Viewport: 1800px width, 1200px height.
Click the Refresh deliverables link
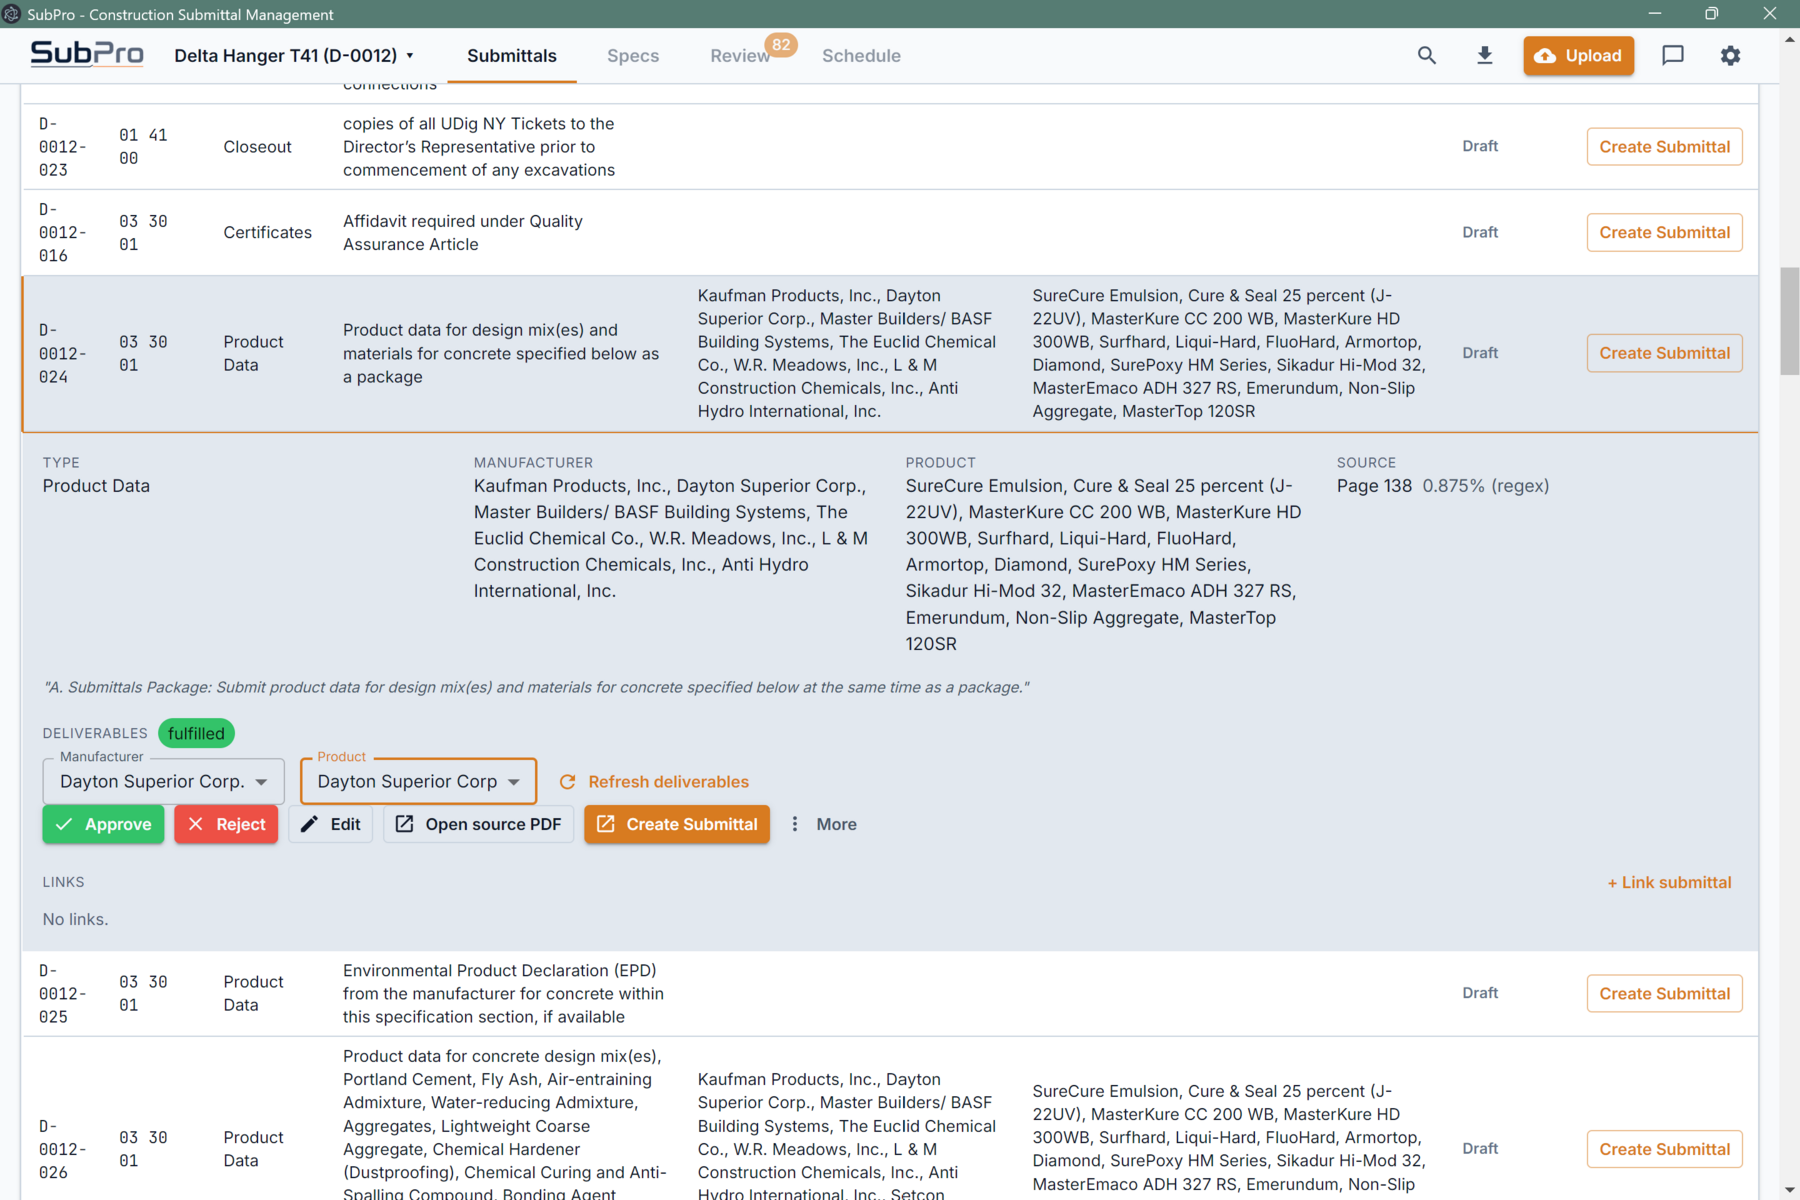(x=668, y=782)
